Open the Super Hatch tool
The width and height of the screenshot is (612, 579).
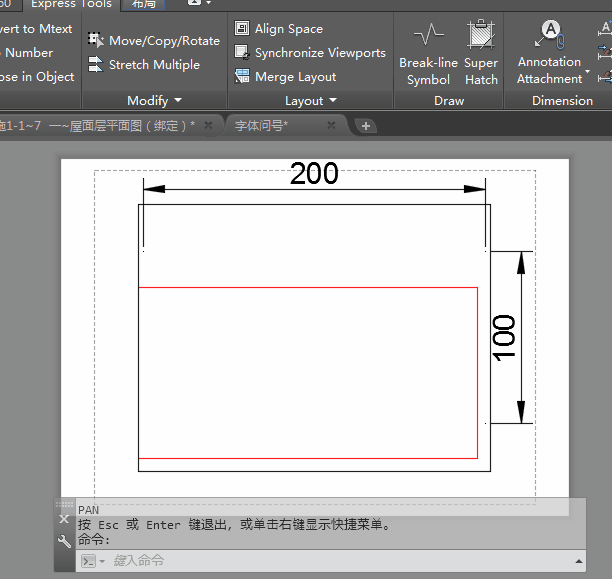pos(481,55)
